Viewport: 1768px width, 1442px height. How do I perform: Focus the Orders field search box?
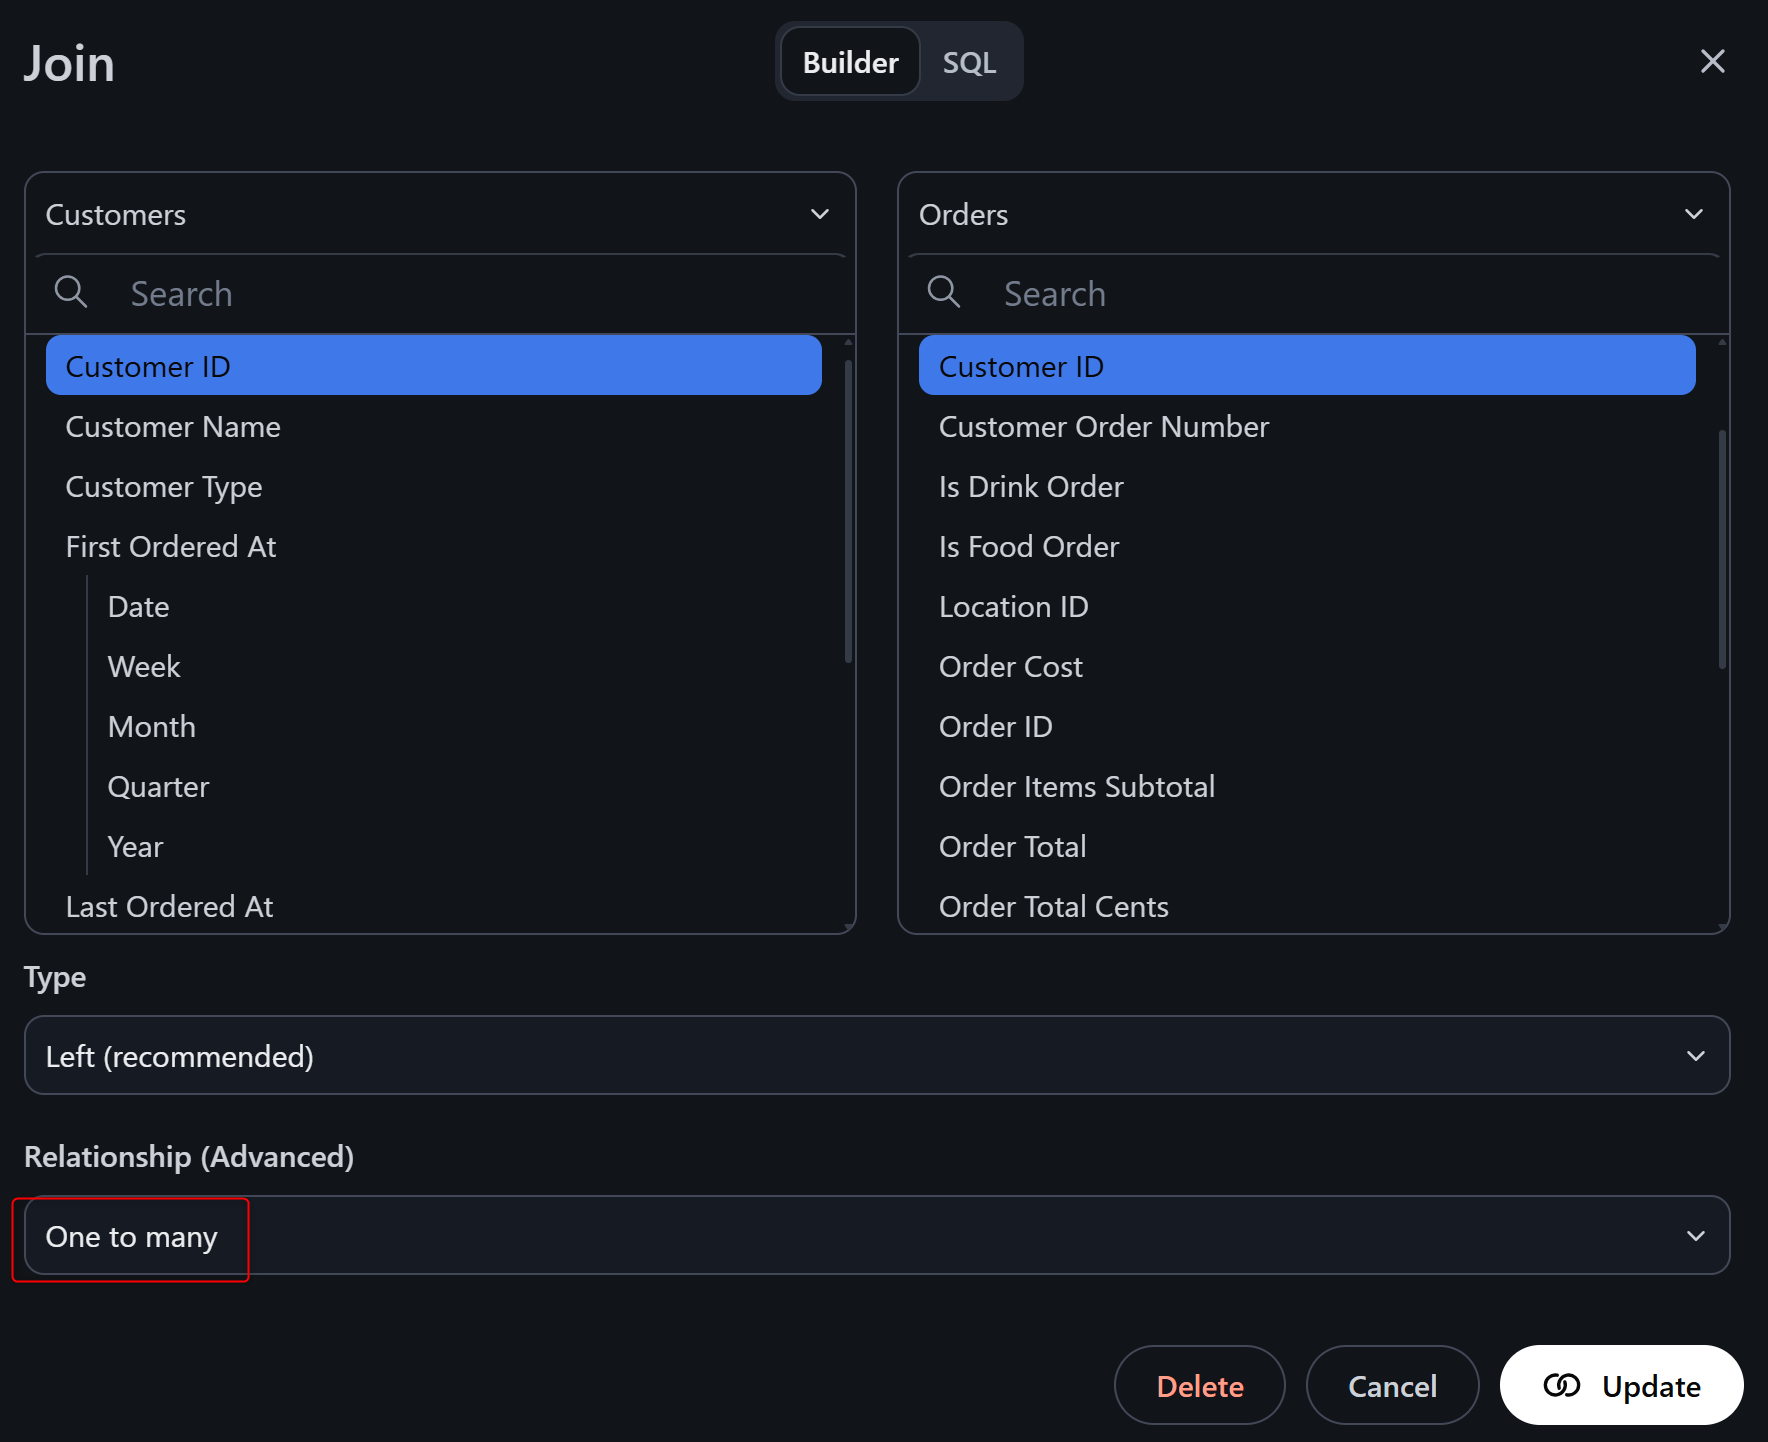[x=1350, y=294]
